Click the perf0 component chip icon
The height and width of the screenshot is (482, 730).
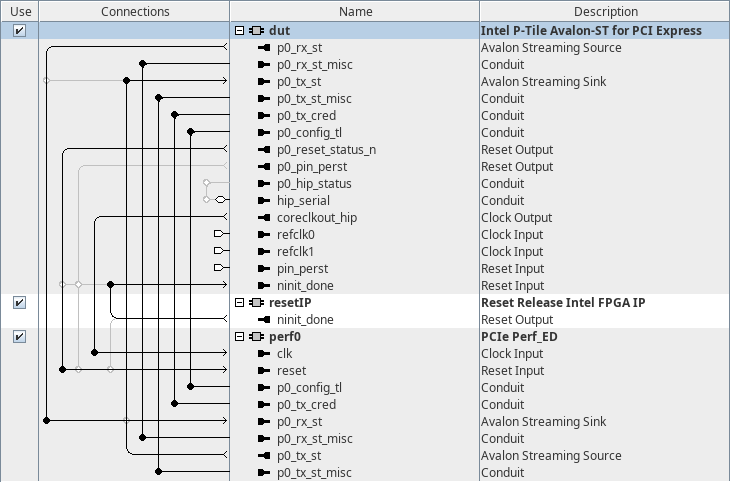point(256,337)
